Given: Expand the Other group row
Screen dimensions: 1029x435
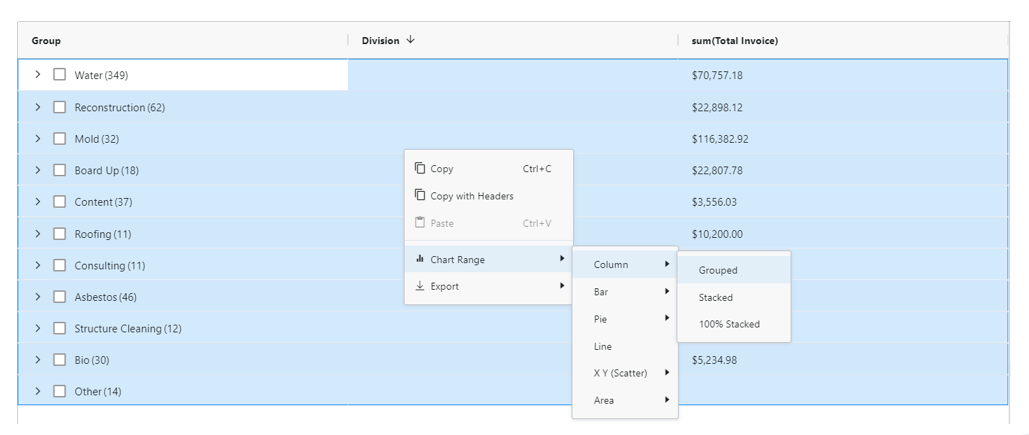Looking at the screenshot, I should (x=37, y=391).
